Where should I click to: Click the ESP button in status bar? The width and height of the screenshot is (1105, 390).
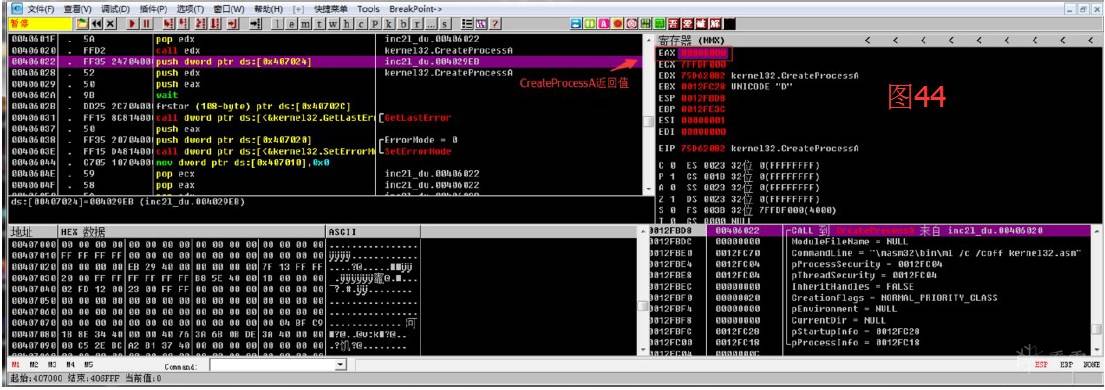point(1042,365)
